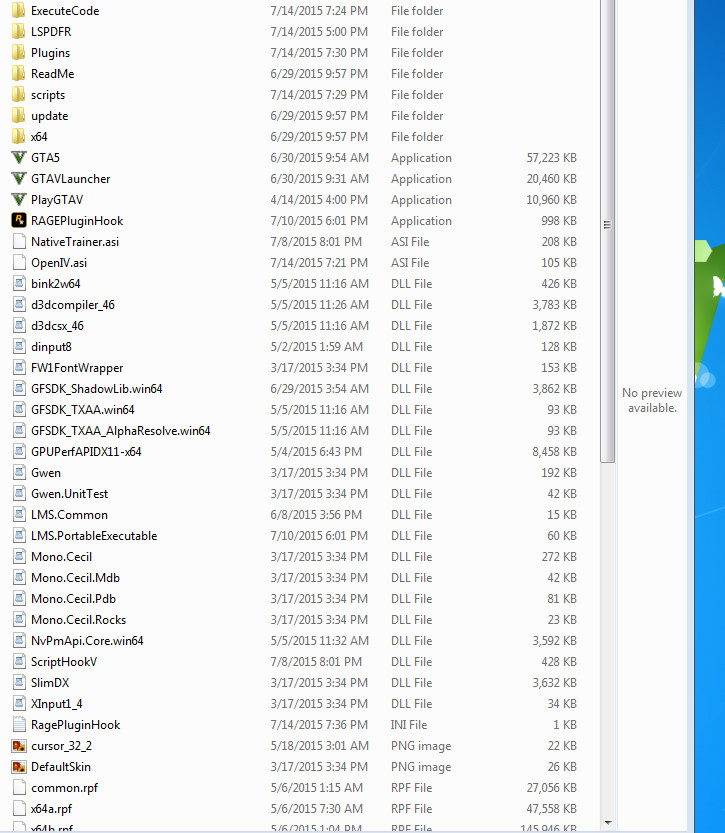Click the update folder icon

coord(19,115)
